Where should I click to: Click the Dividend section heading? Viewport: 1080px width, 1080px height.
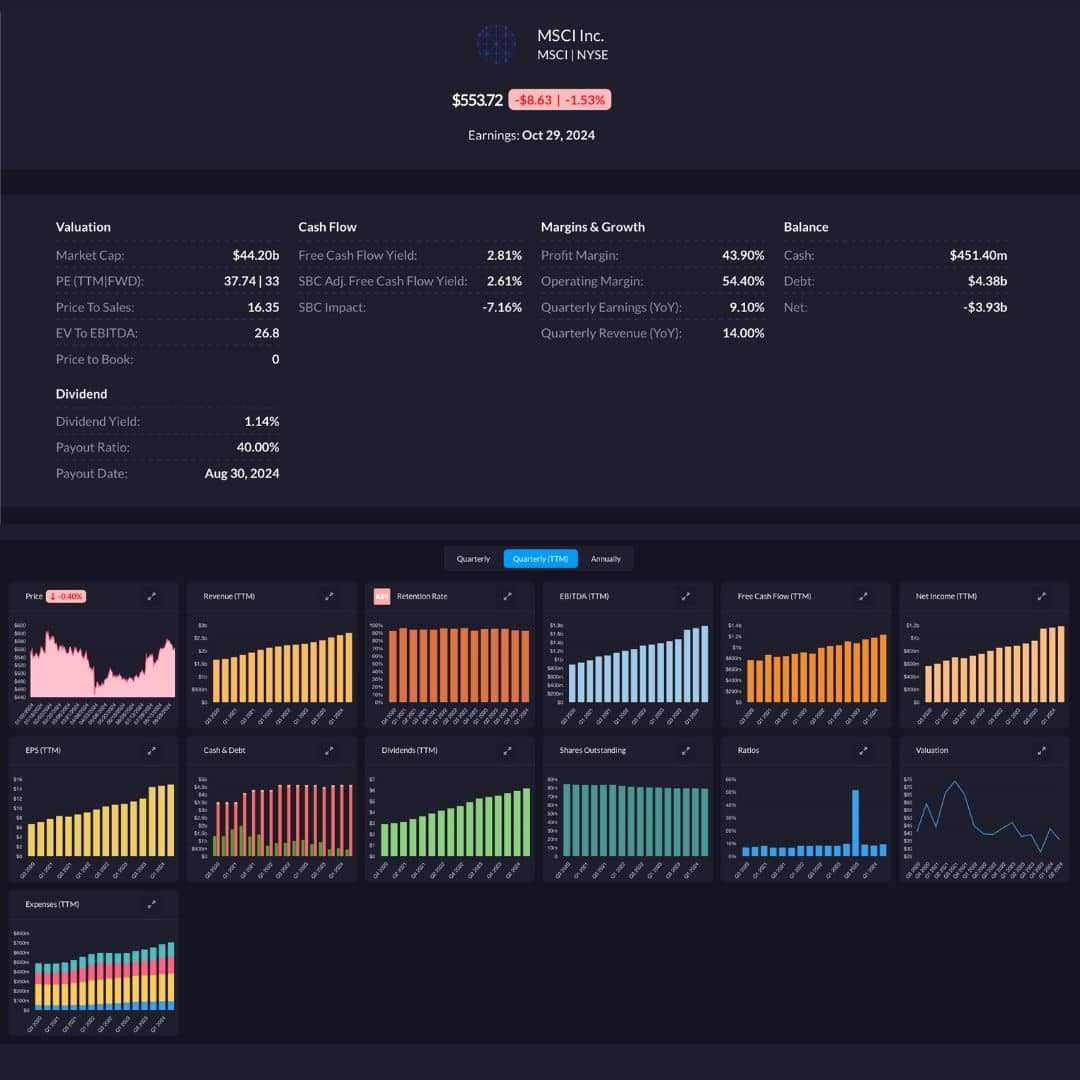(x=81, y=394)
